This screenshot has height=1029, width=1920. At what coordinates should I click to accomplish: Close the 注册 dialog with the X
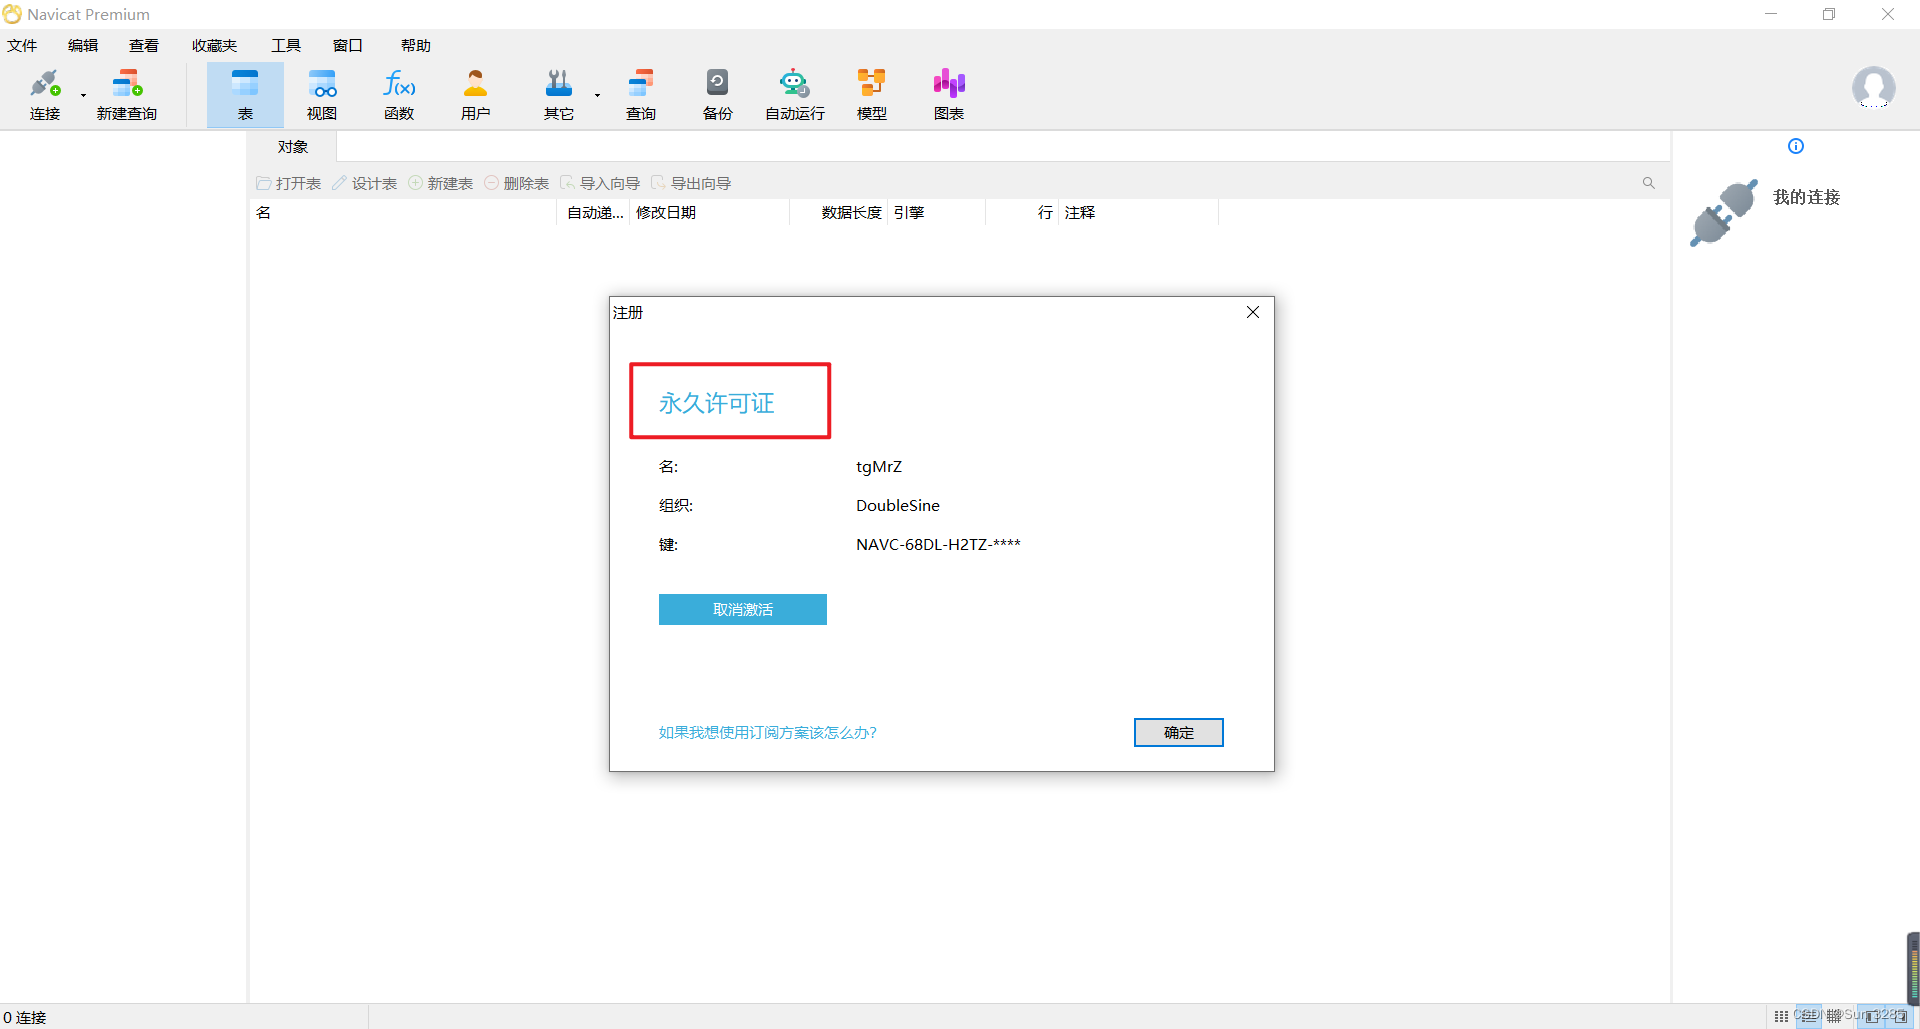tap(1253, 312)
